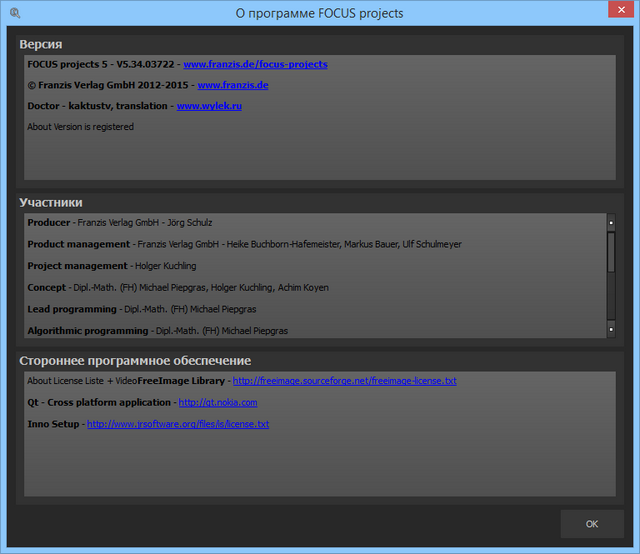Click the Concept credit line

(x=178, y=287)
